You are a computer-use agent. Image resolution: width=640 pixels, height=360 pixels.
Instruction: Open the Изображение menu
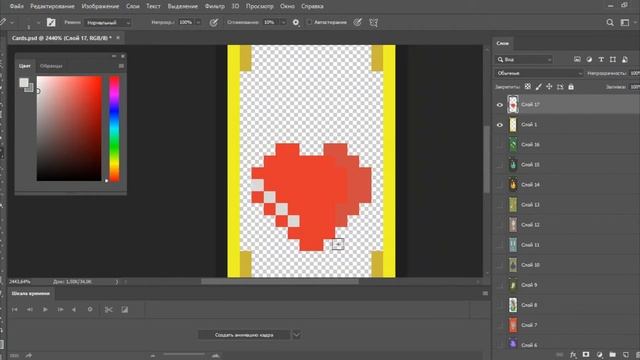pyautogui.click(x=100, y=6)
